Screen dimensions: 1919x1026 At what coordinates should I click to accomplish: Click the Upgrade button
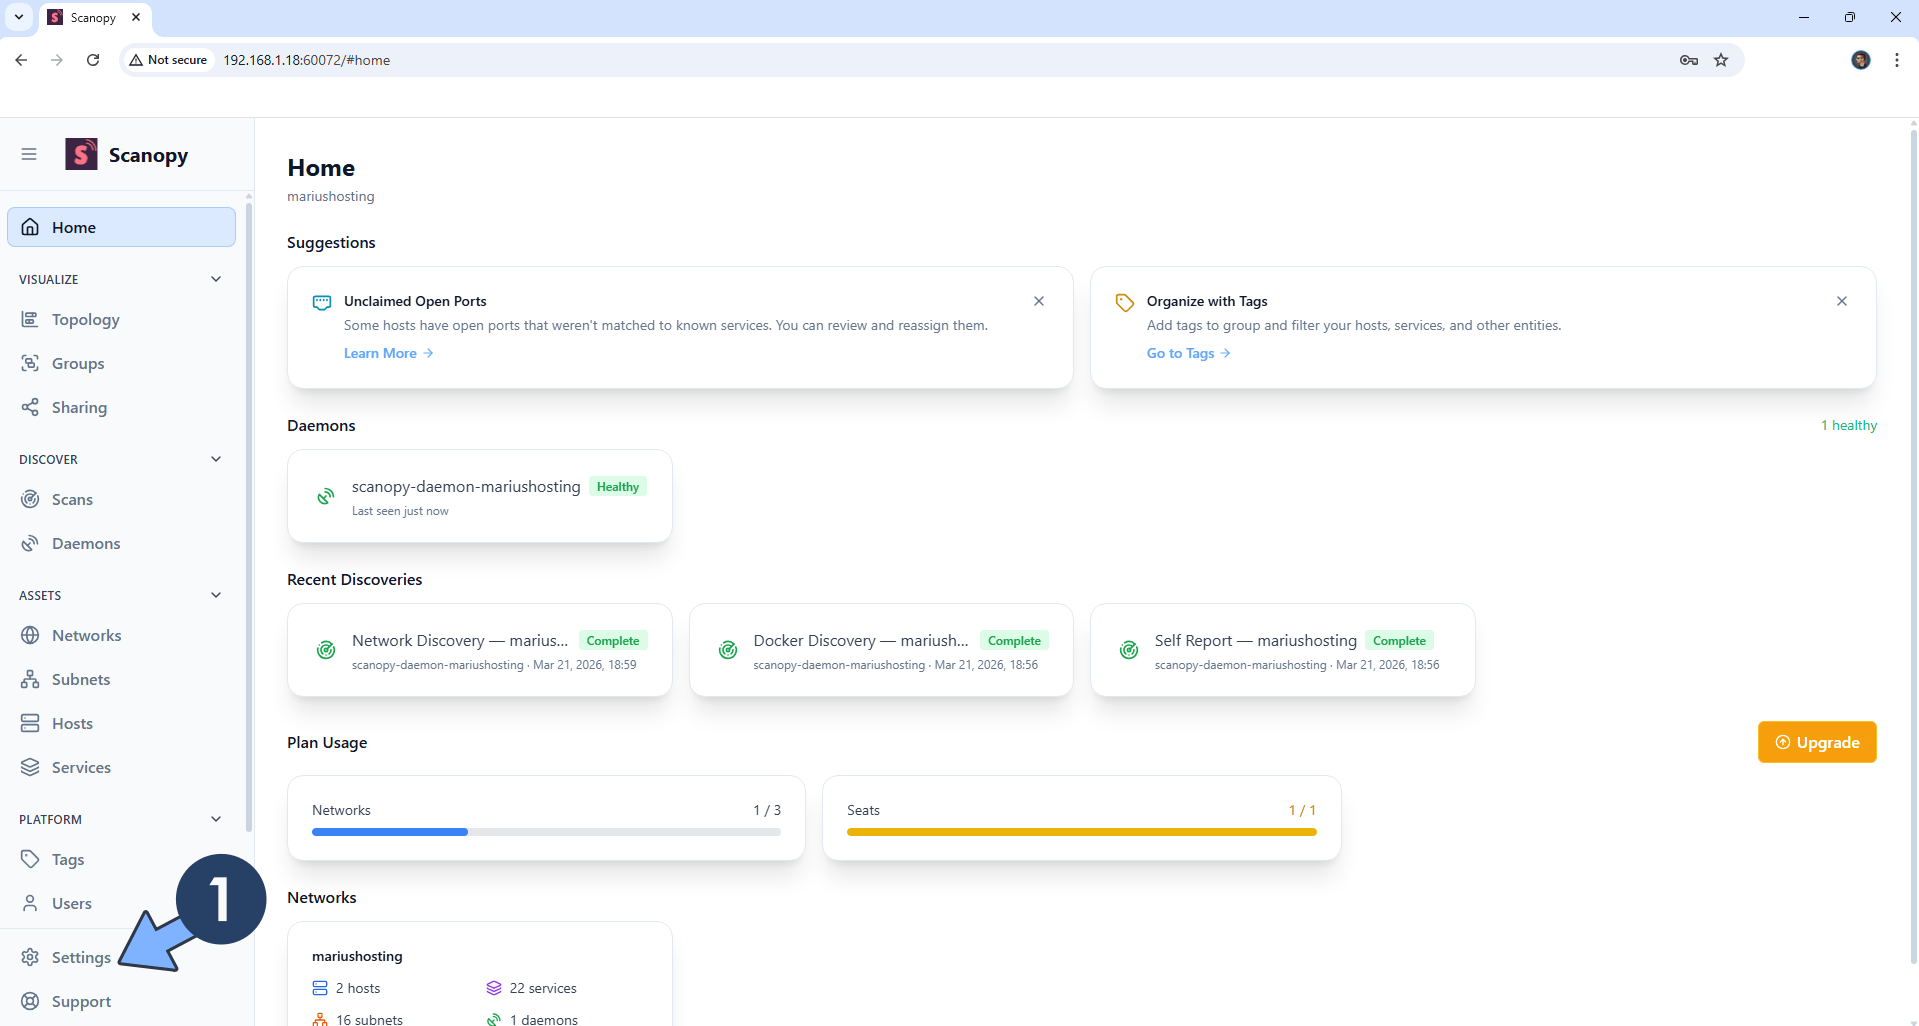(x=1817, y=742)
